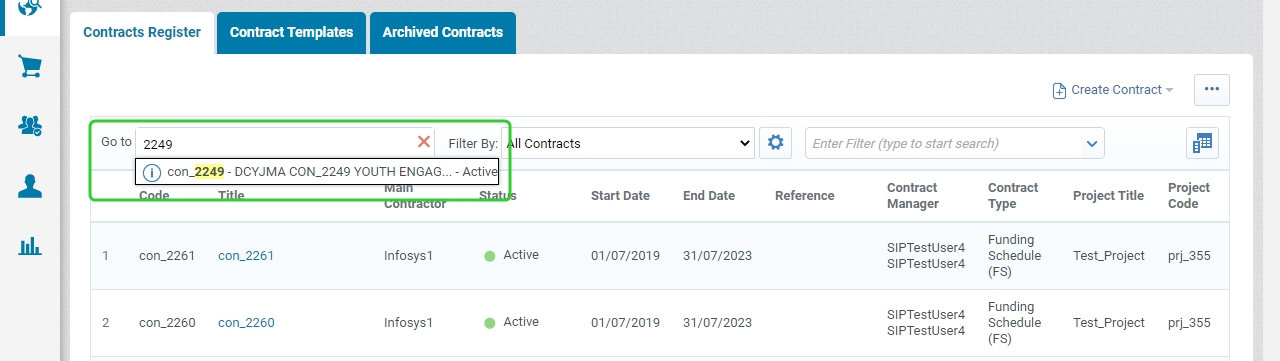Switch to the Archived Contracts tab

pyautogui.click(x=442, y=32)
